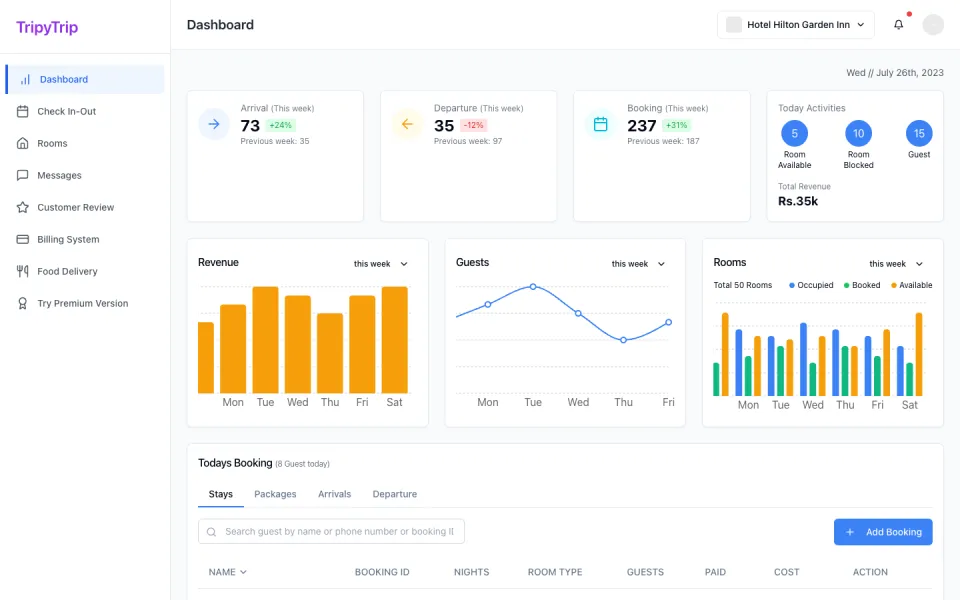
Task: Click the GUESTS column header
Action: click(x=645, y=572)
